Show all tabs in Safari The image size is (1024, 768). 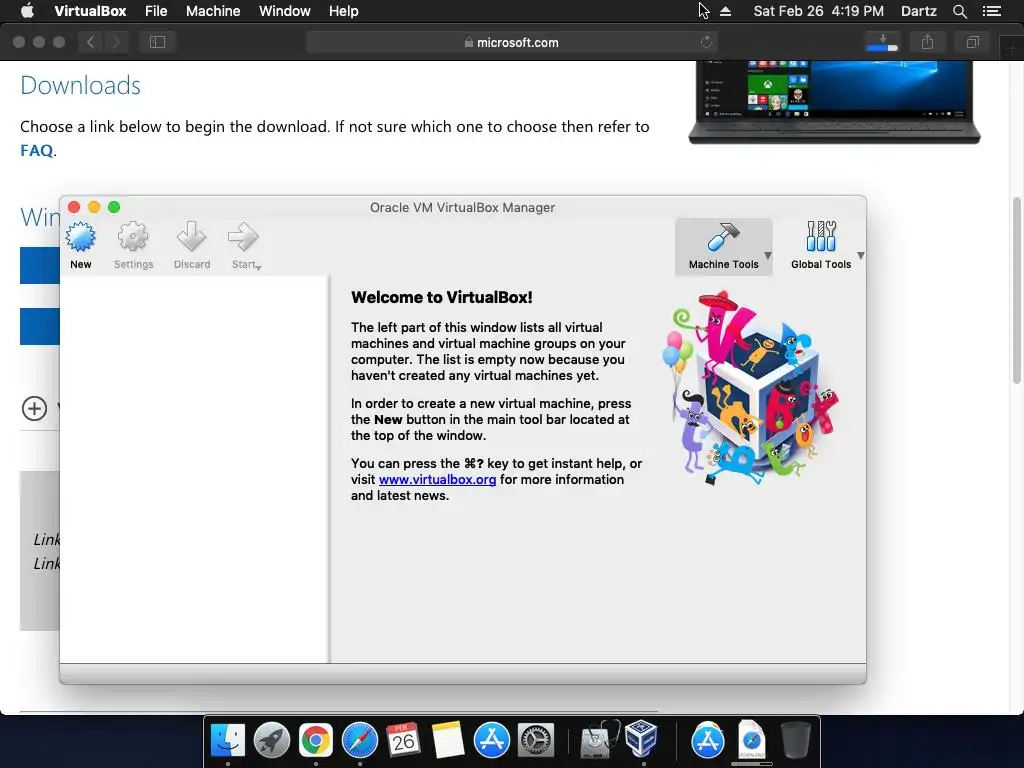[972, 42]
